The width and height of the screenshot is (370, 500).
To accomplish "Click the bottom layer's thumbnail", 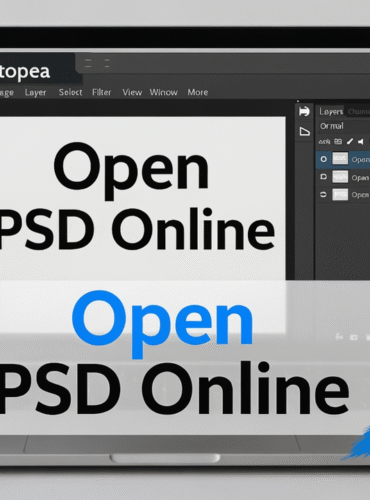I will [x=340, y=194].
